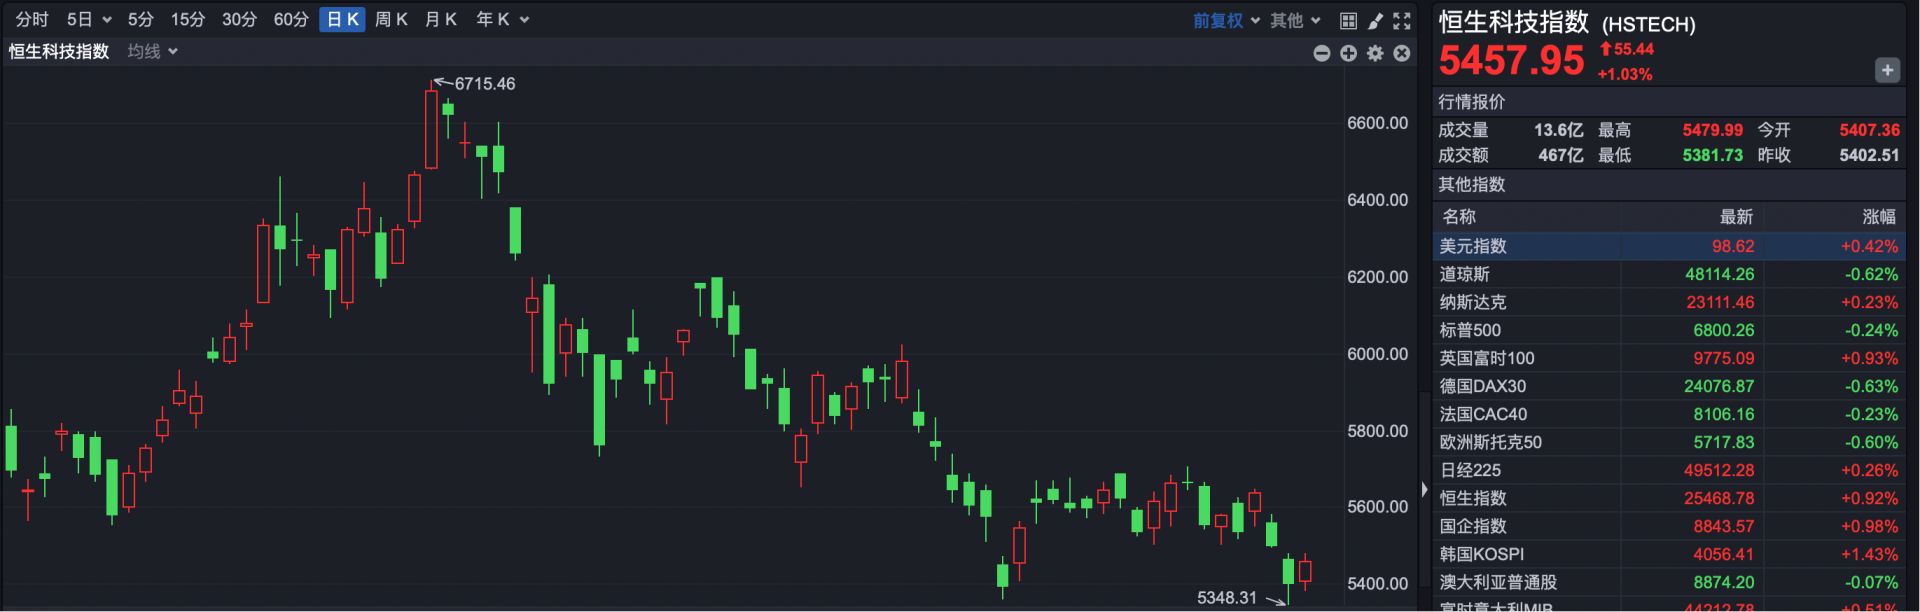1920x612 pixels.
Task: Switch to the 分时 intraday tab
Action: coord(32,20)
